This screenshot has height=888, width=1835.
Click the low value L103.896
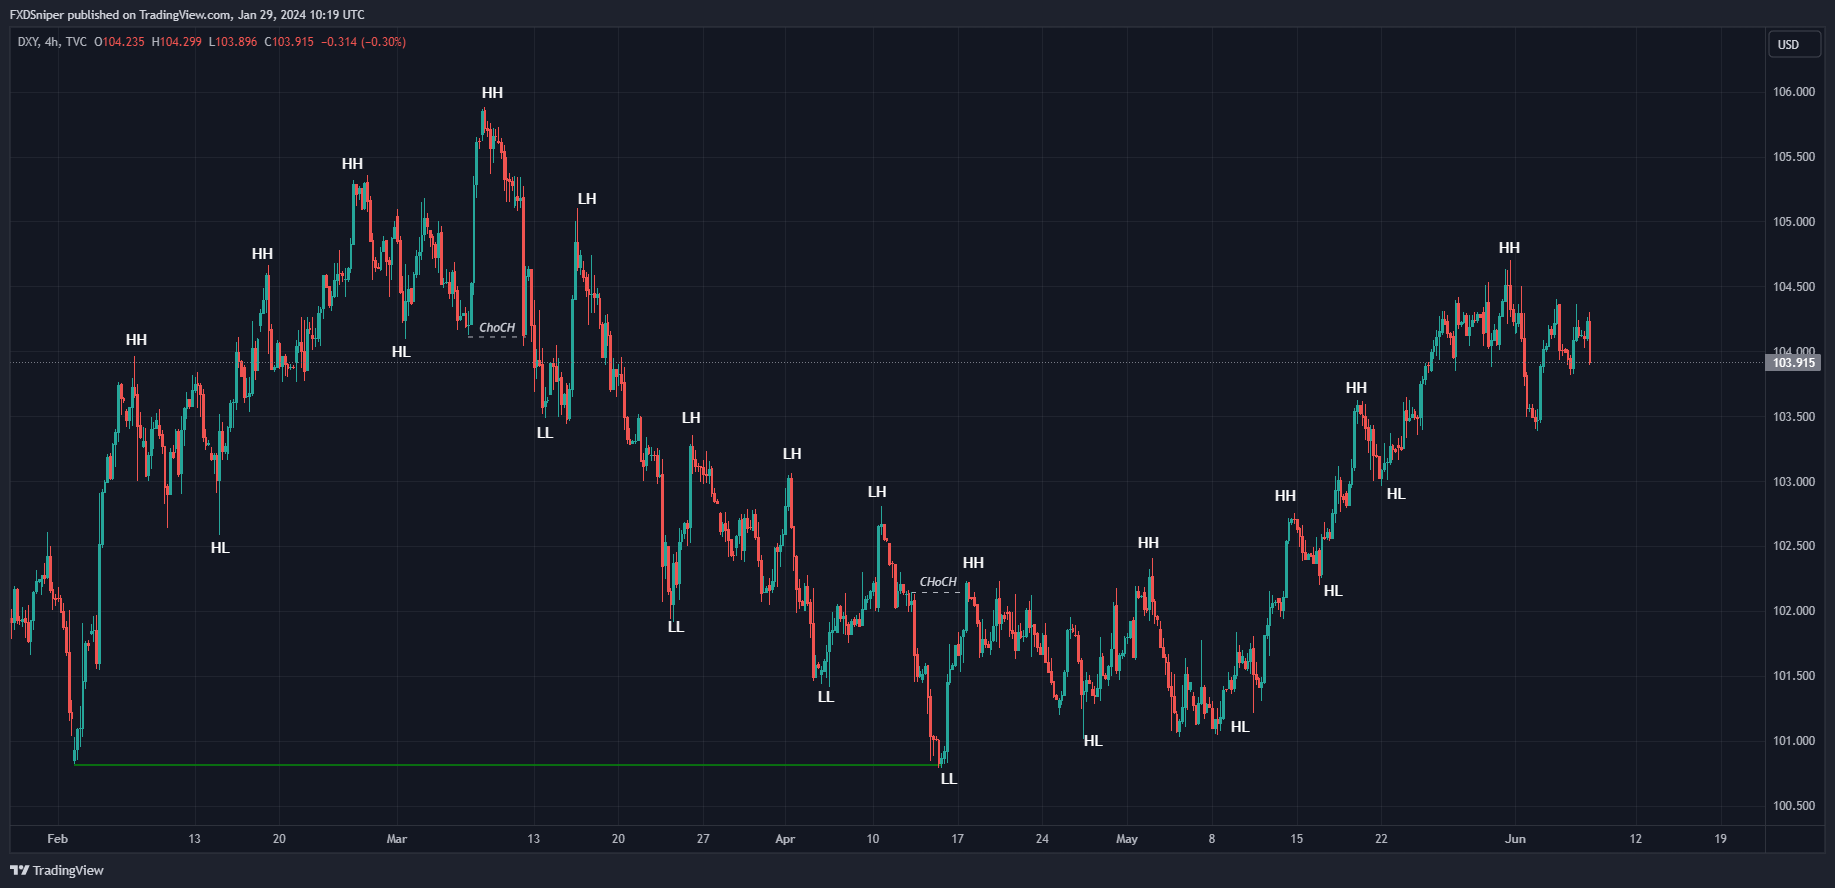(x=232, y=42)
